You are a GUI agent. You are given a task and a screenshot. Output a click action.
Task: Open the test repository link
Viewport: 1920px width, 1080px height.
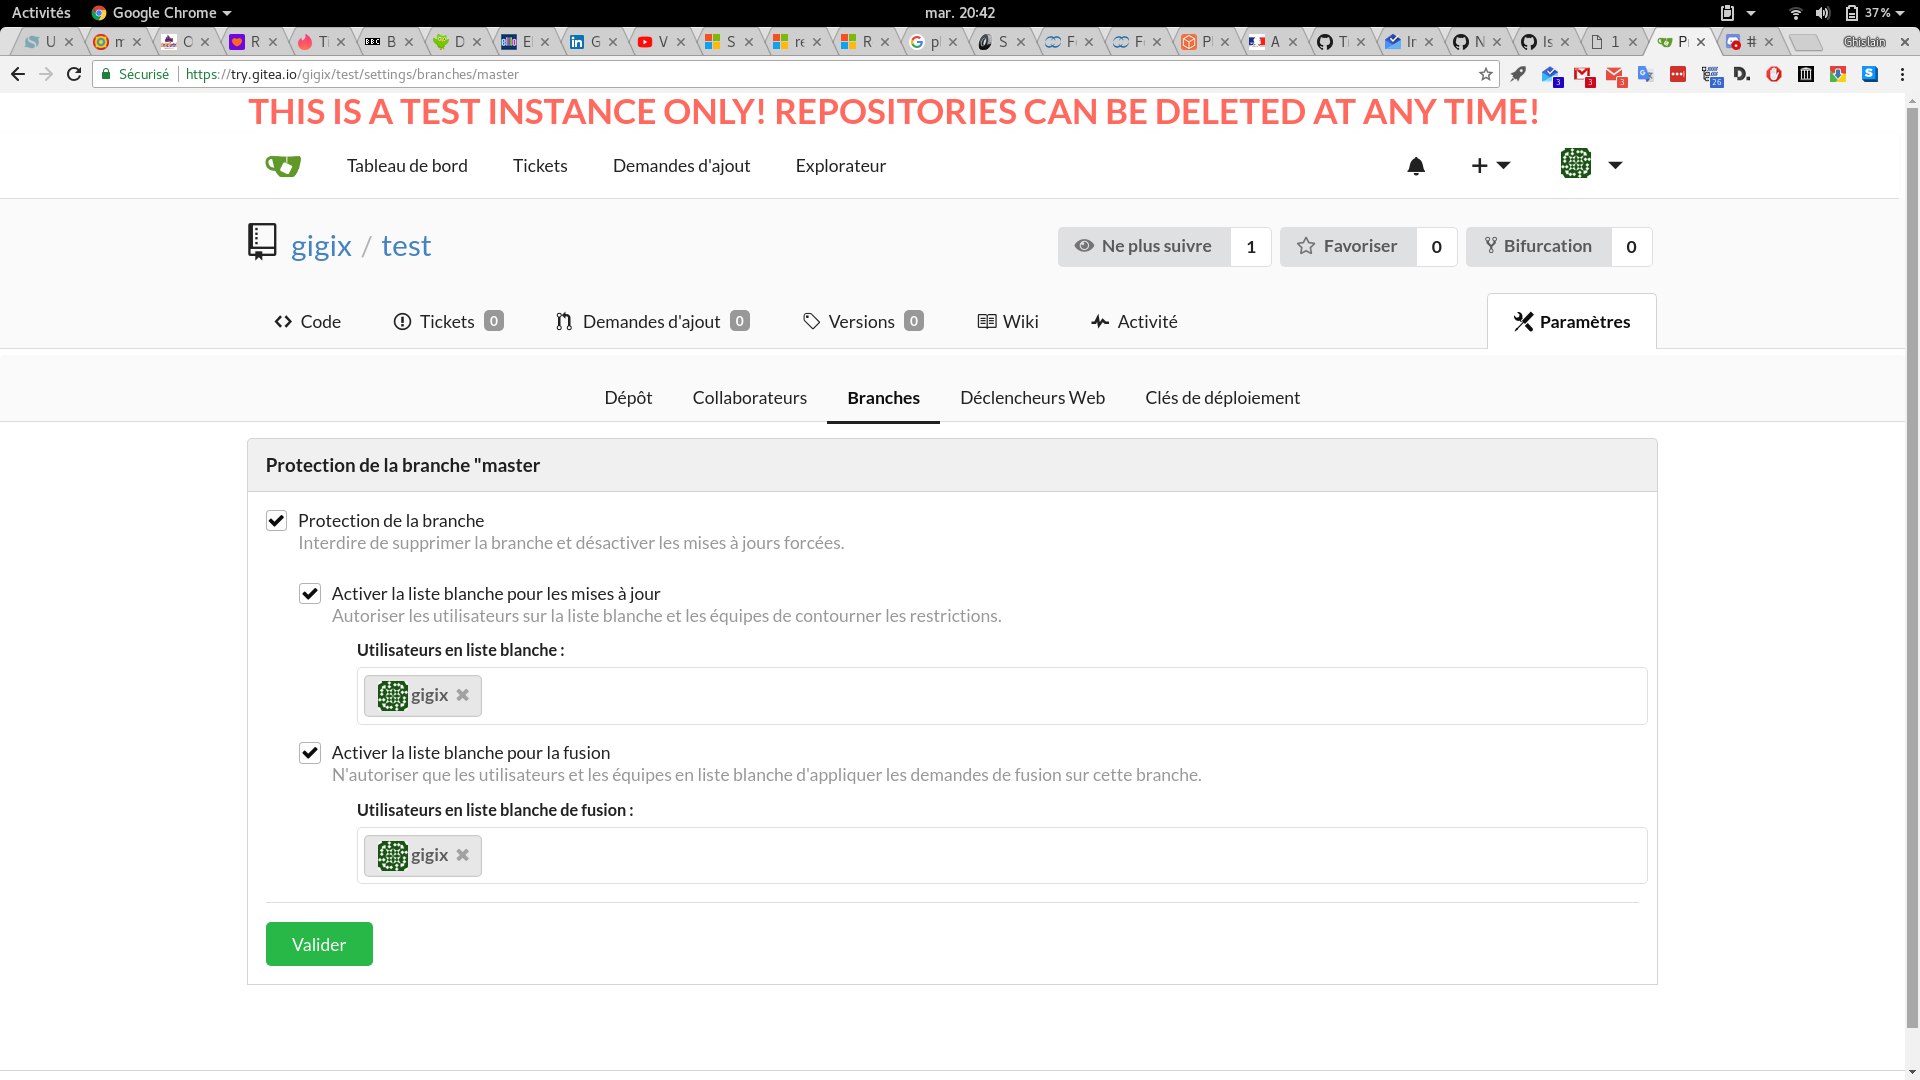(x=406, y=246)
